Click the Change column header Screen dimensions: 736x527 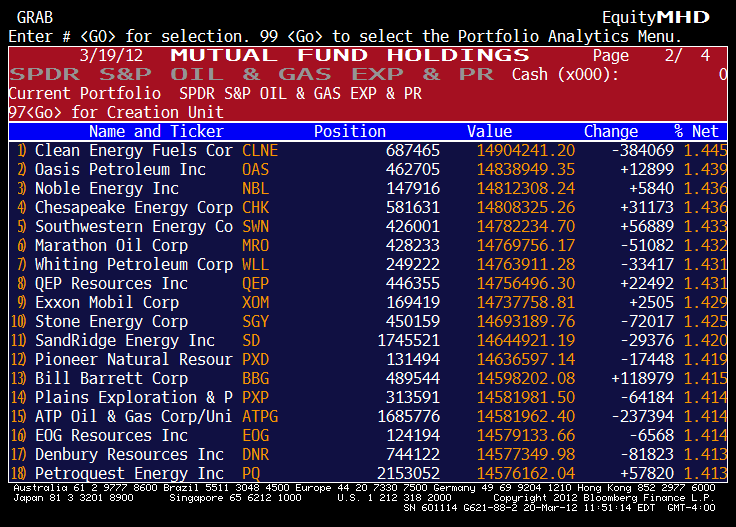(x=611, y=131)
